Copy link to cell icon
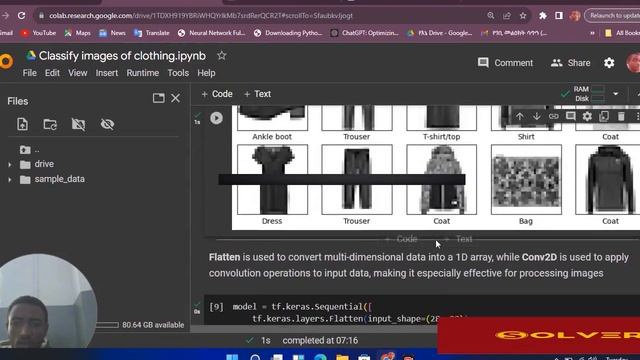 (553, 116)
